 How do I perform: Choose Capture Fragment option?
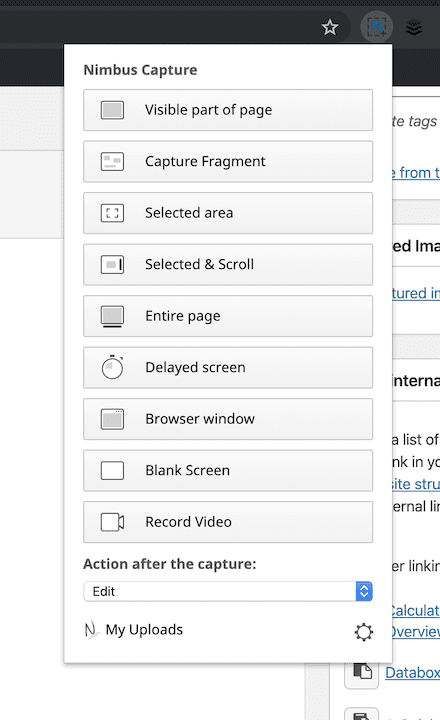point(228,162)
